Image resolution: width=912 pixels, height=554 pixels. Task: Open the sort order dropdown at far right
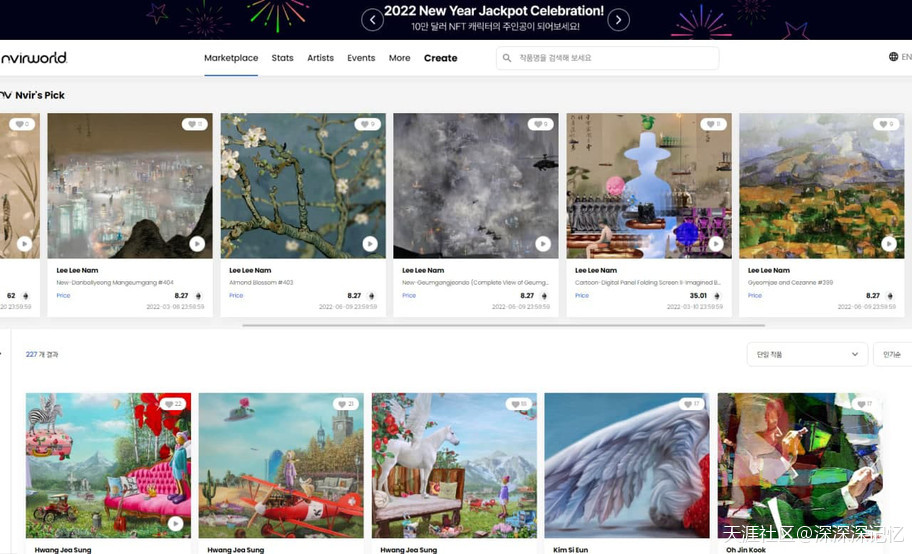892,354
